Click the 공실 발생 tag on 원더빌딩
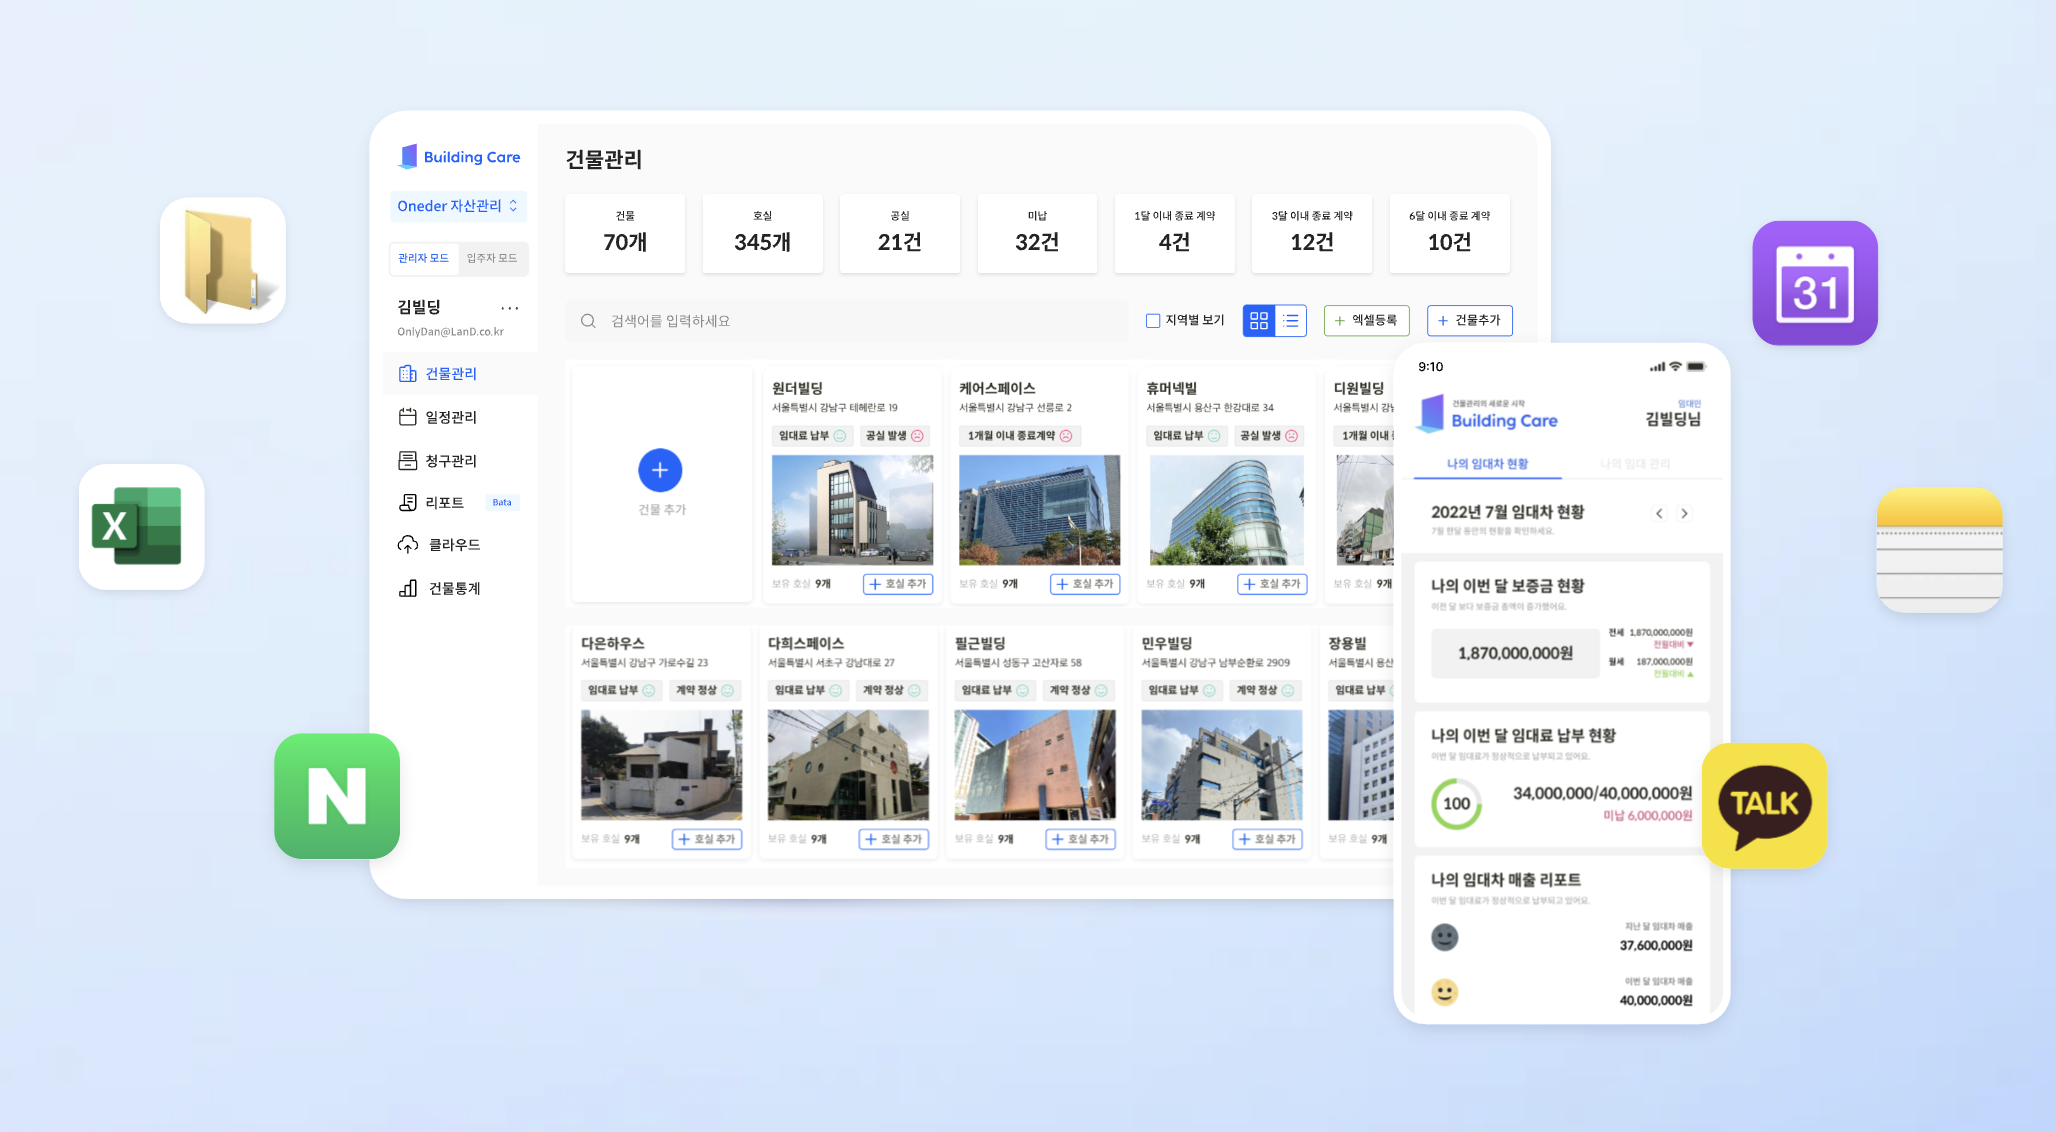 tap(894, 436)
